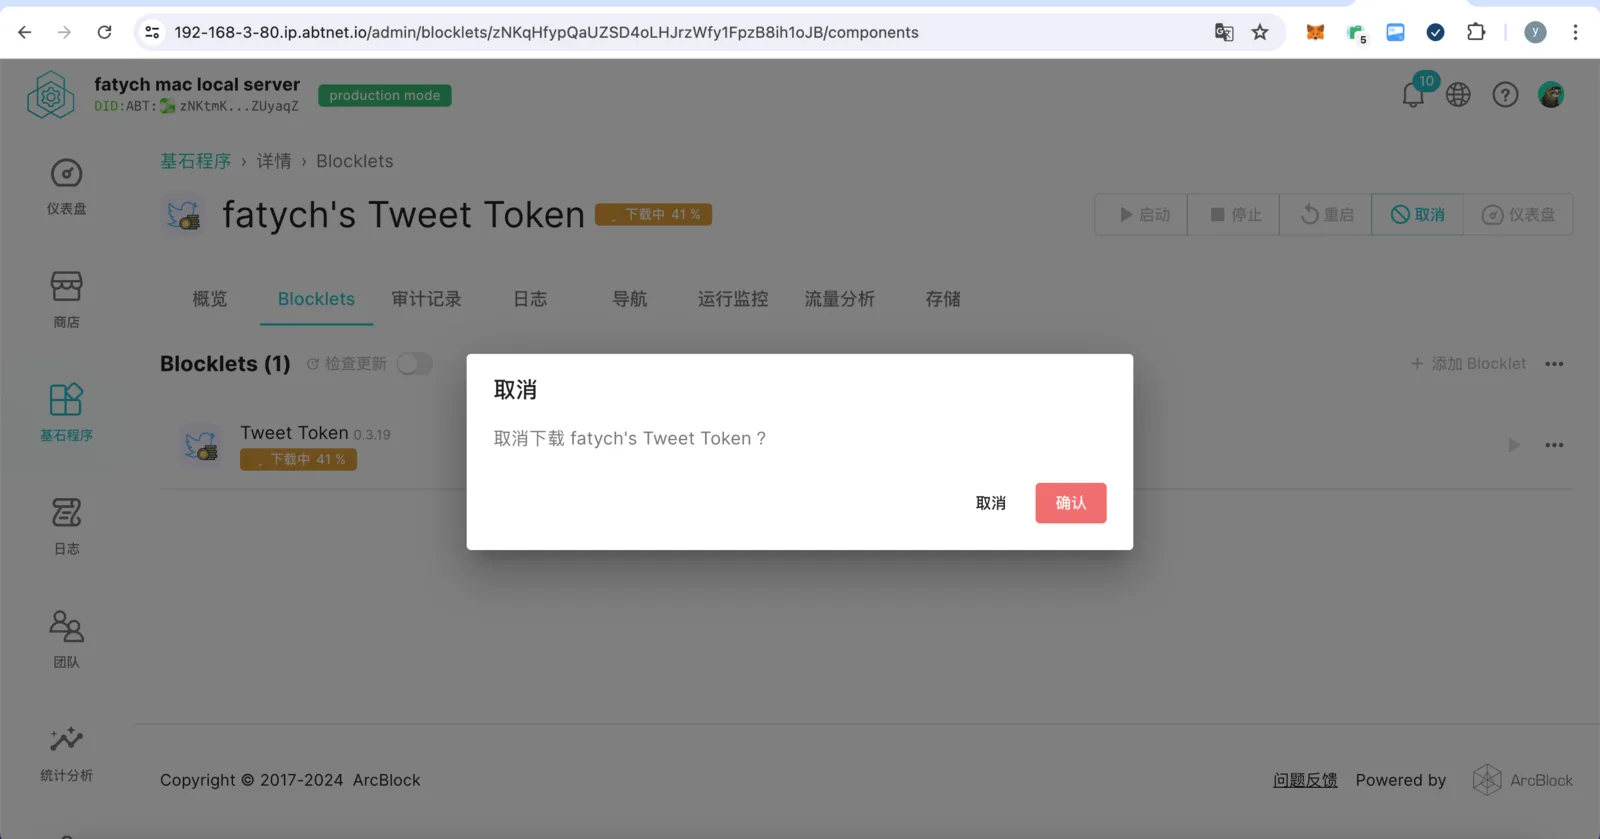Open notifications bell with 10 badge
This screenshot has height=839, width=1600.
pyautogui.click(x=1414, y=94)
